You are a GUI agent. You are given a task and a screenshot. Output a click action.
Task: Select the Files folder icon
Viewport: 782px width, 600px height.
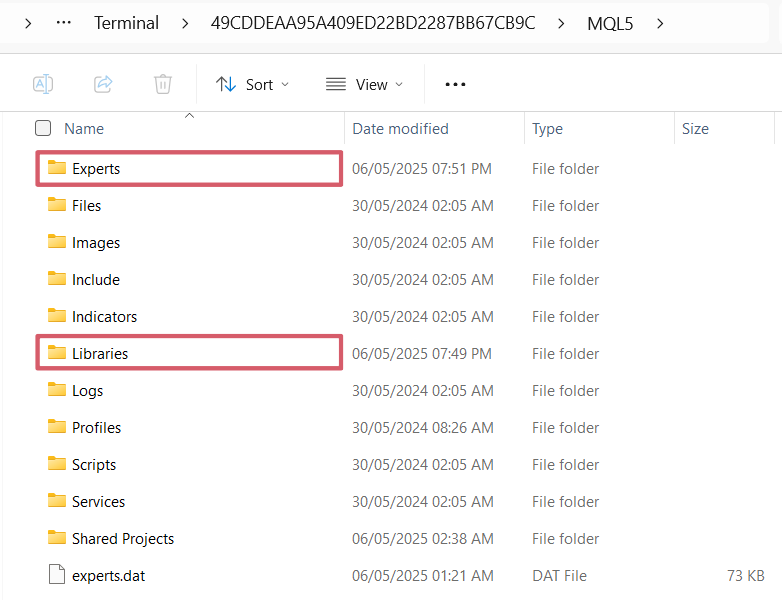[x=57, y=204]
